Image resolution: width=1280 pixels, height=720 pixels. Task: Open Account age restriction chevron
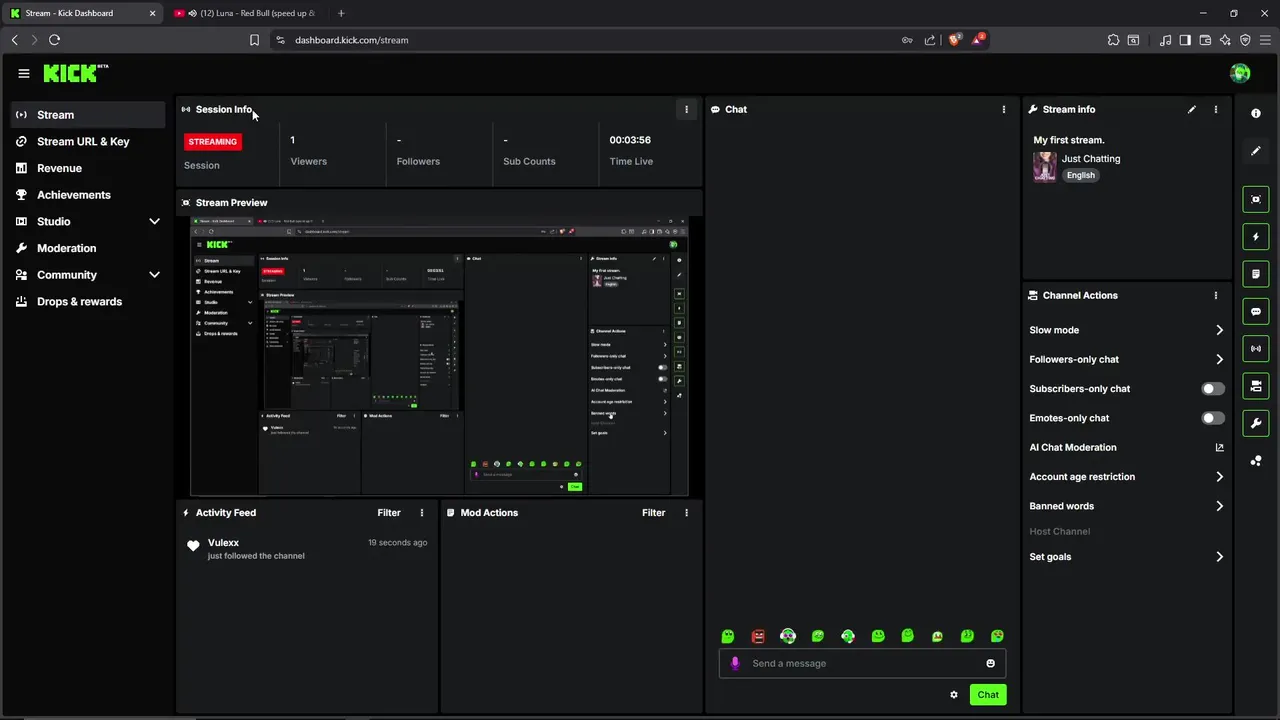1219,477
